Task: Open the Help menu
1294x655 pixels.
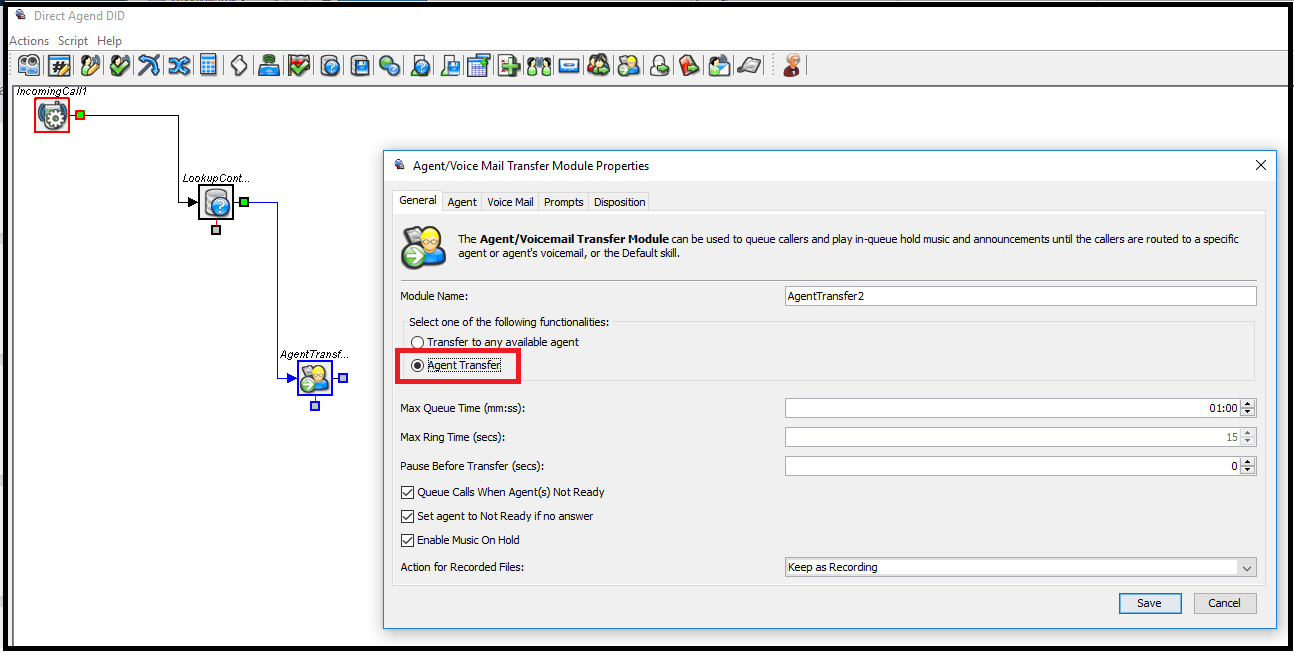Action: click(x=110, y=41)
